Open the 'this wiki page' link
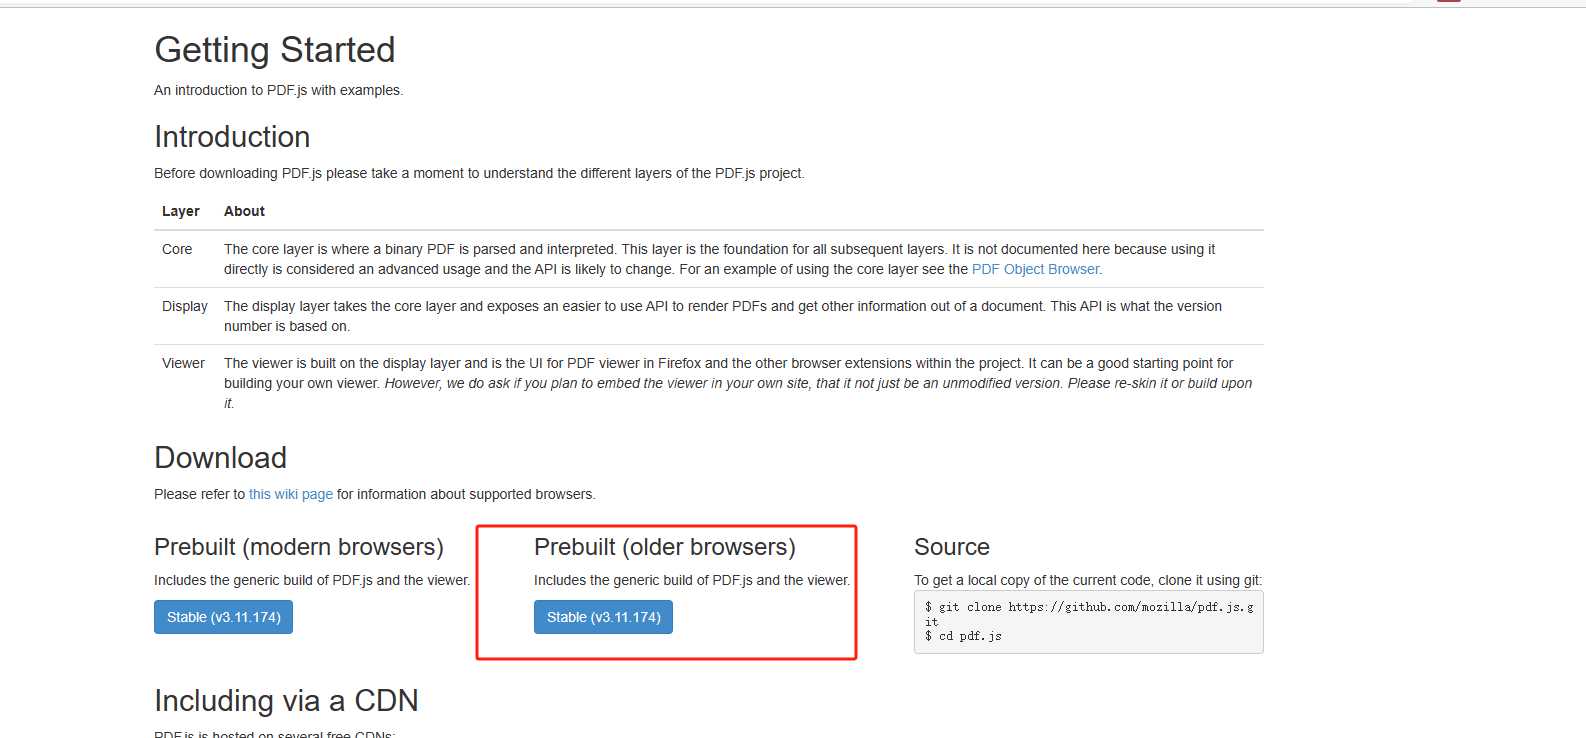Viewport: 1586px width, 738px height. pos(290,493)
